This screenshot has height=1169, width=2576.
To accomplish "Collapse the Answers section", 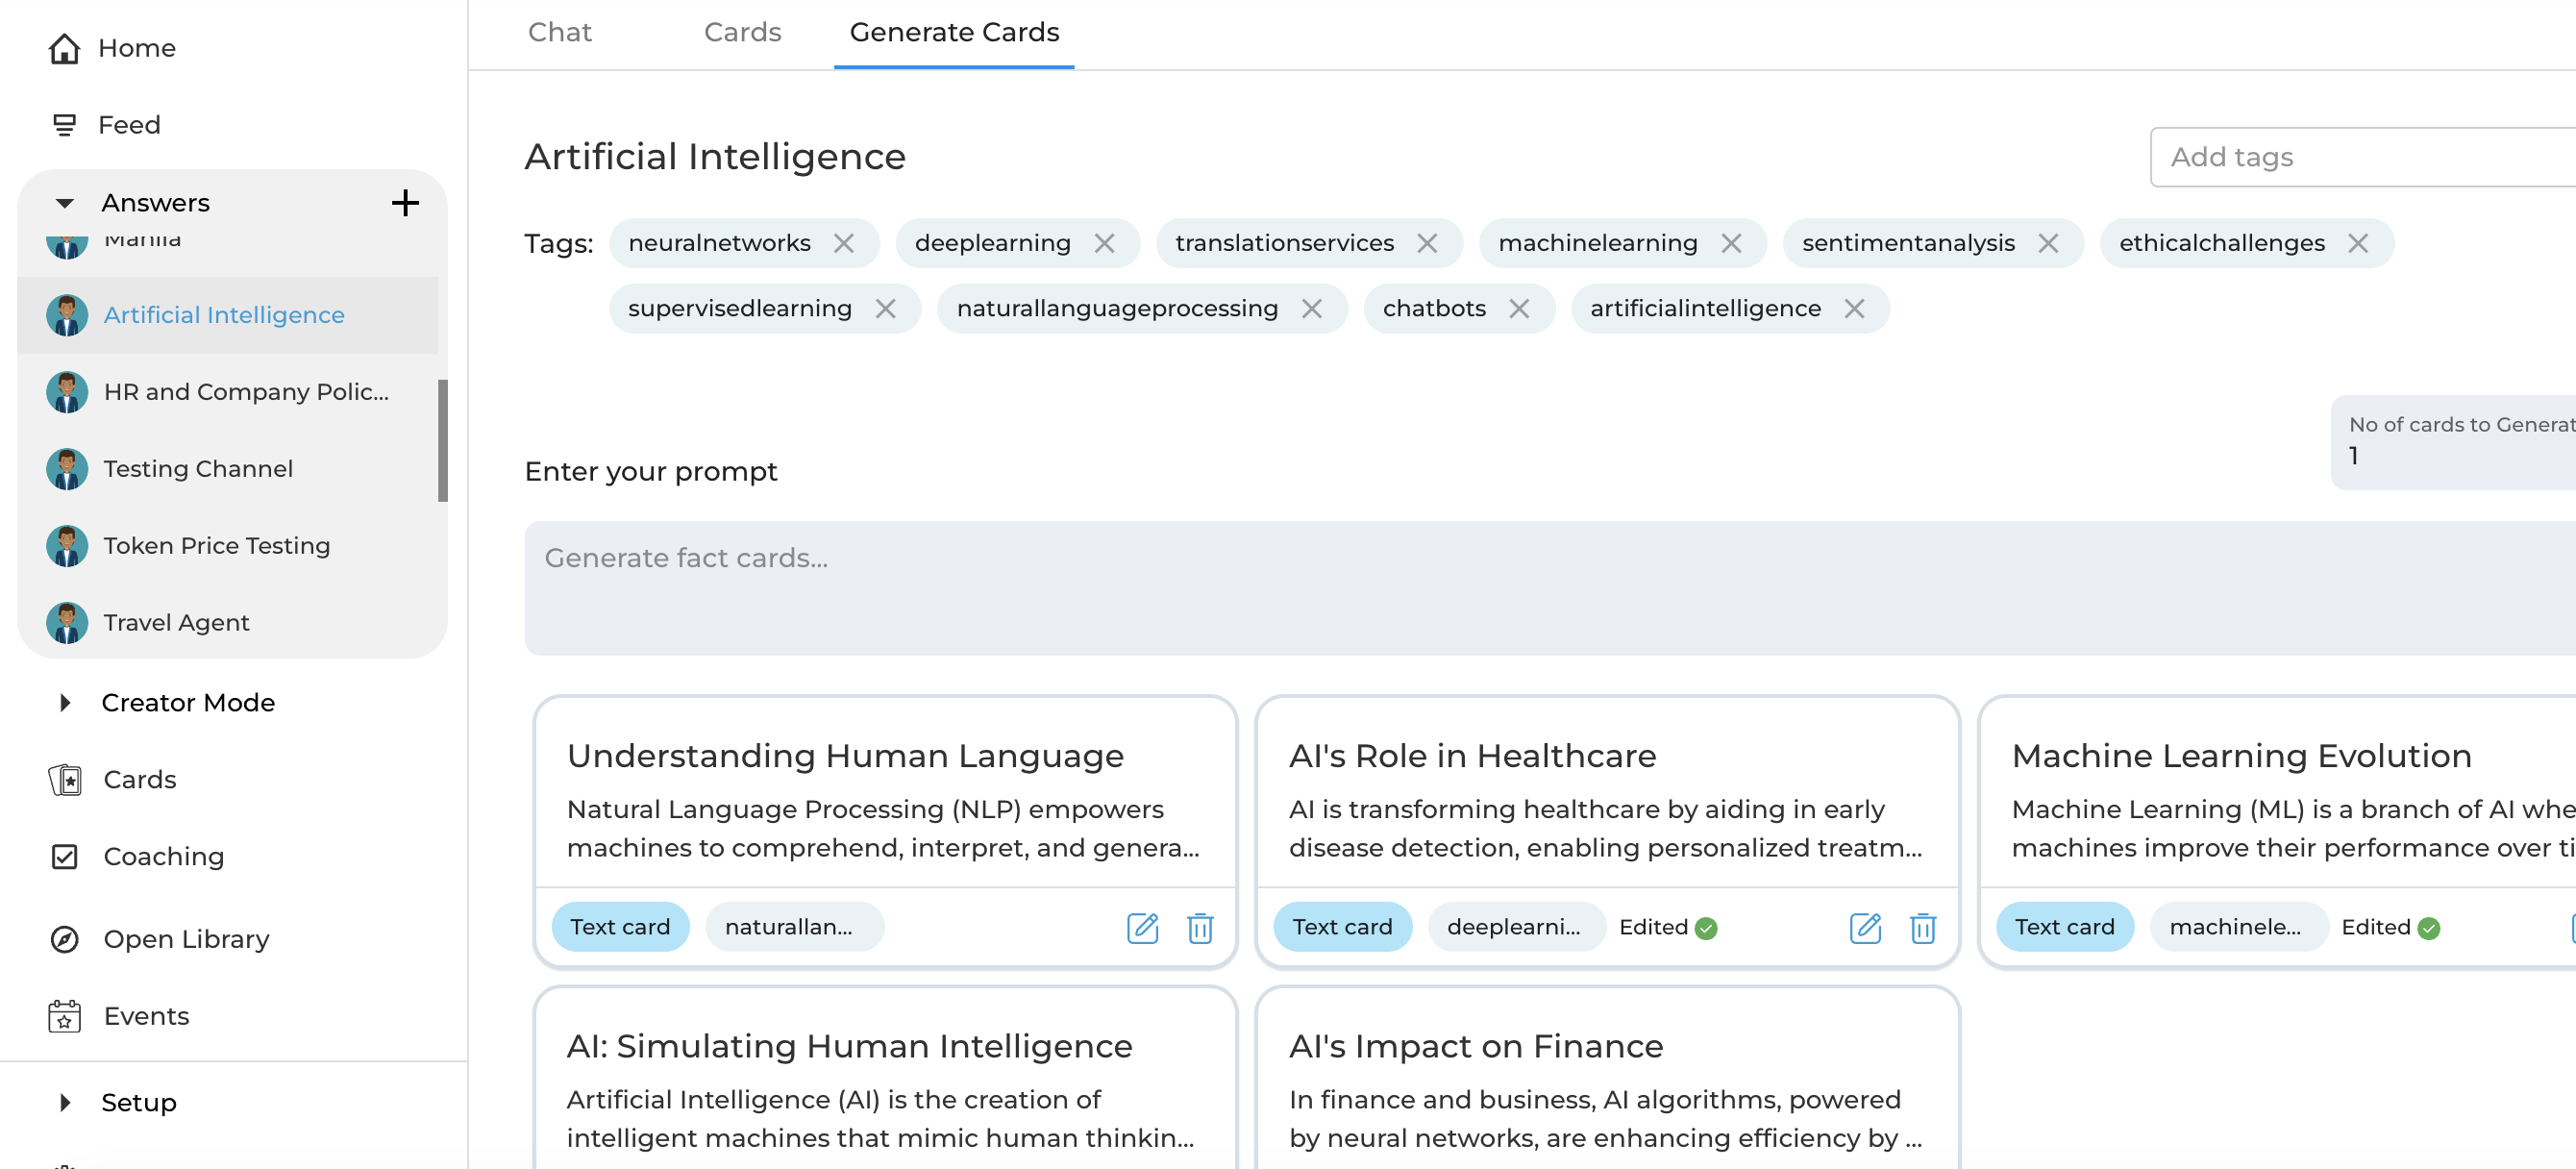I will point(65,203).
